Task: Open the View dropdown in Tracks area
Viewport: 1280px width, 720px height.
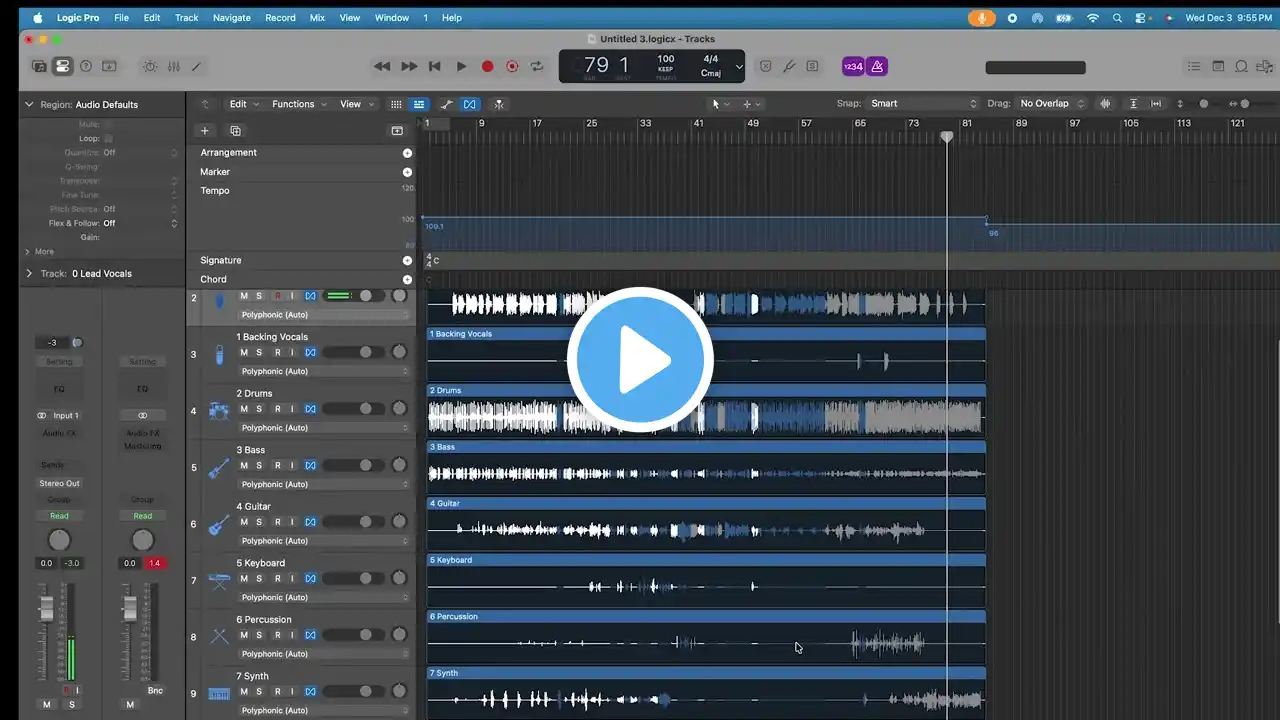Action: pos(356,104)
